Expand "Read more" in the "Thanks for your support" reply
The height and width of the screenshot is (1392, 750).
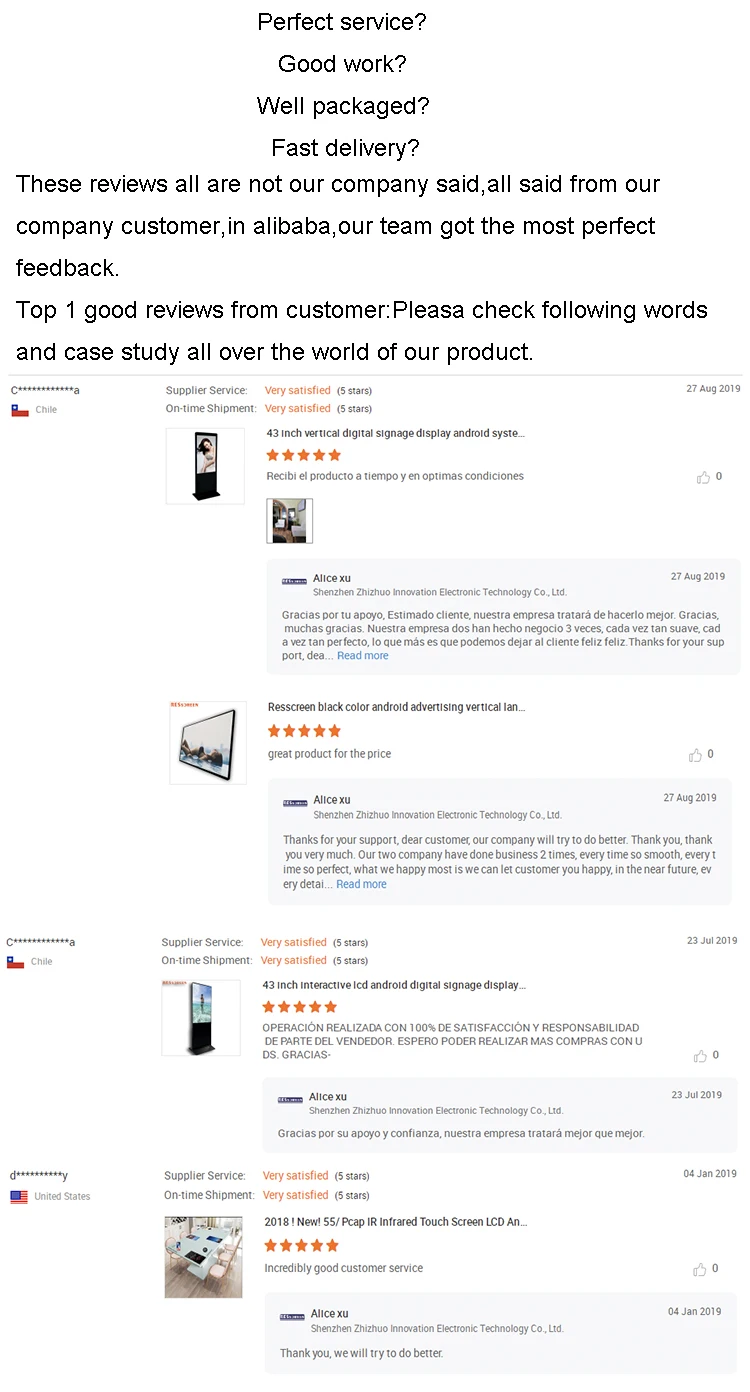tap(361, 885)
